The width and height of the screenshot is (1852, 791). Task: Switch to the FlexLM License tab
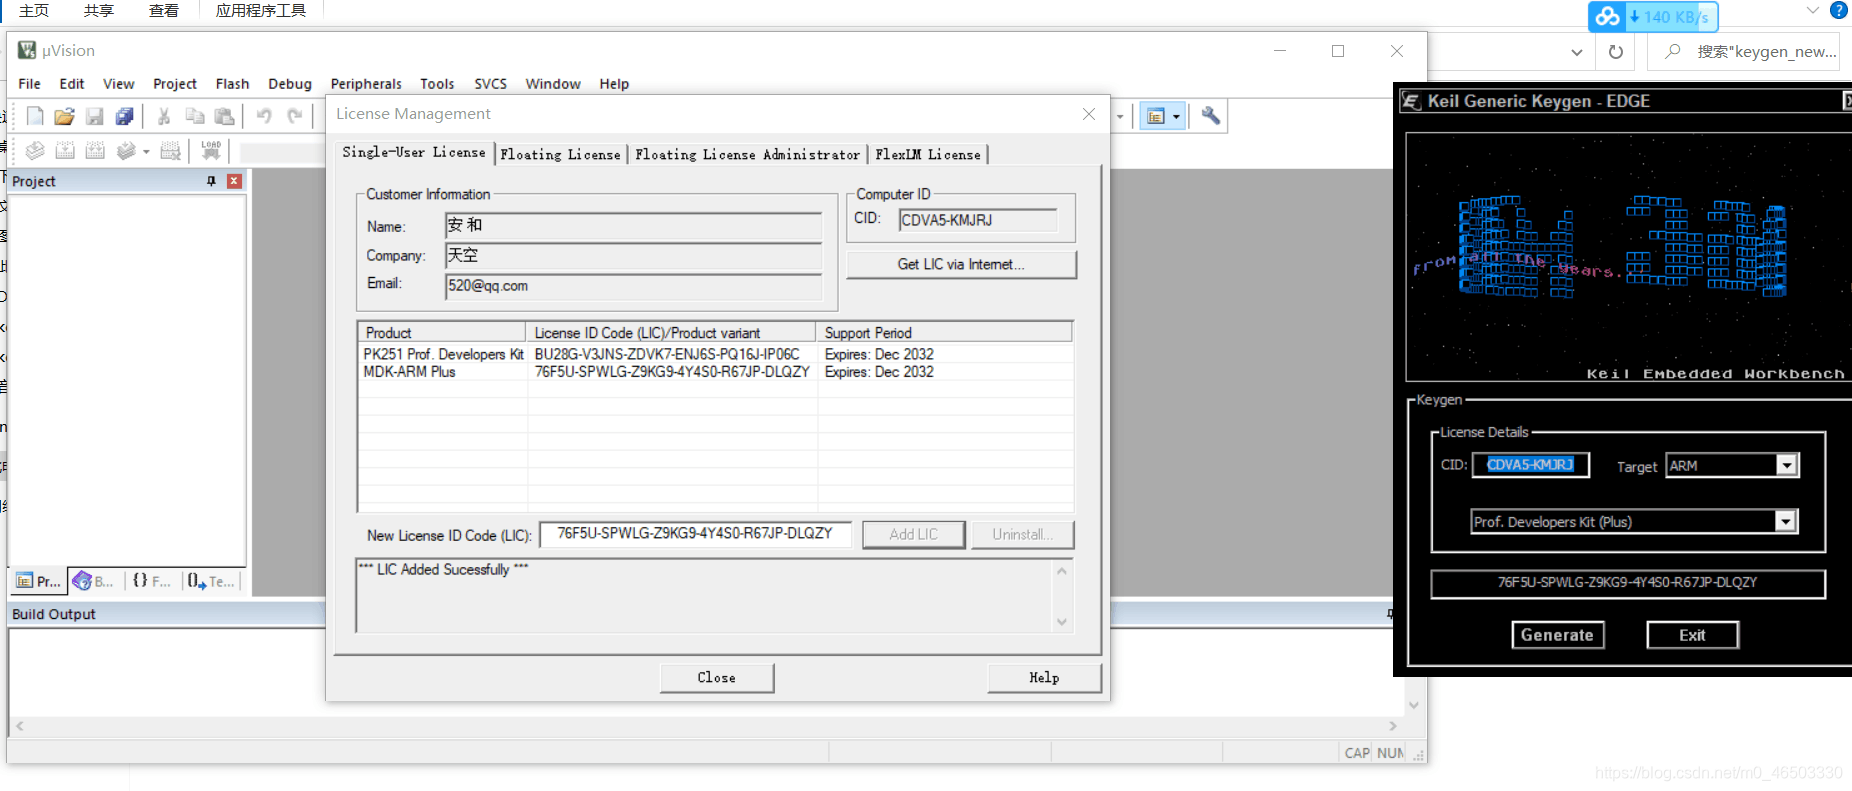click(928, 155)
